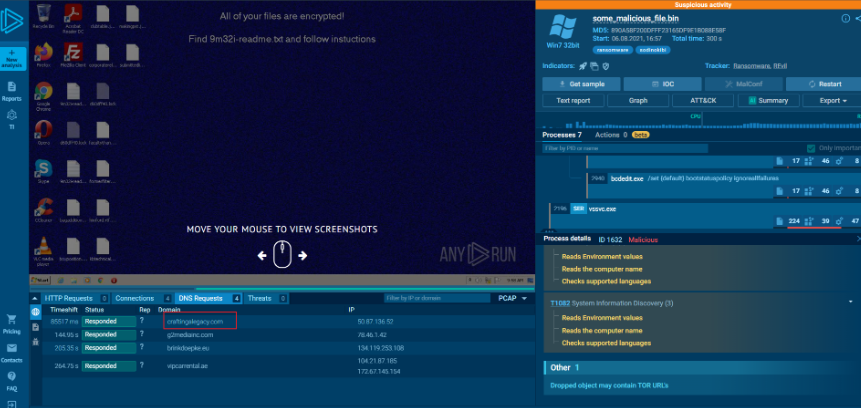
Task: Click the Firefox icon on the VM desktop
Action: [43, 54]
